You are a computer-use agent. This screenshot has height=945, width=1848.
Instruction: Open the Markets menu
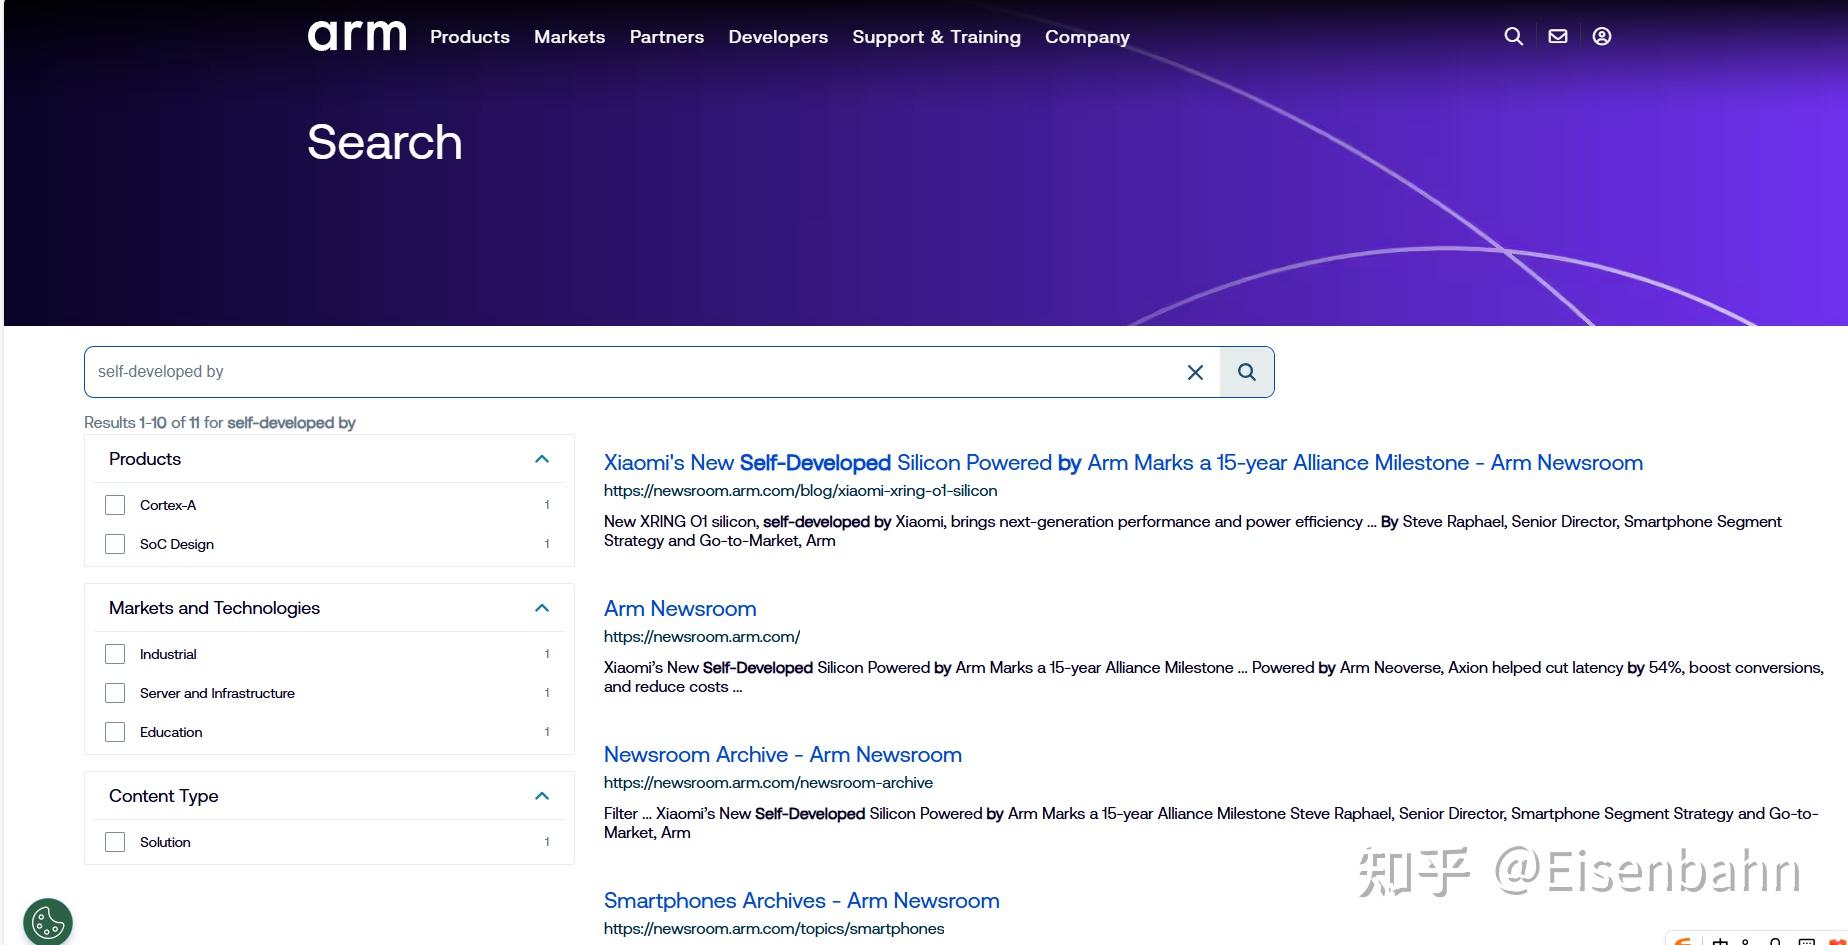(x=569, y=37)
